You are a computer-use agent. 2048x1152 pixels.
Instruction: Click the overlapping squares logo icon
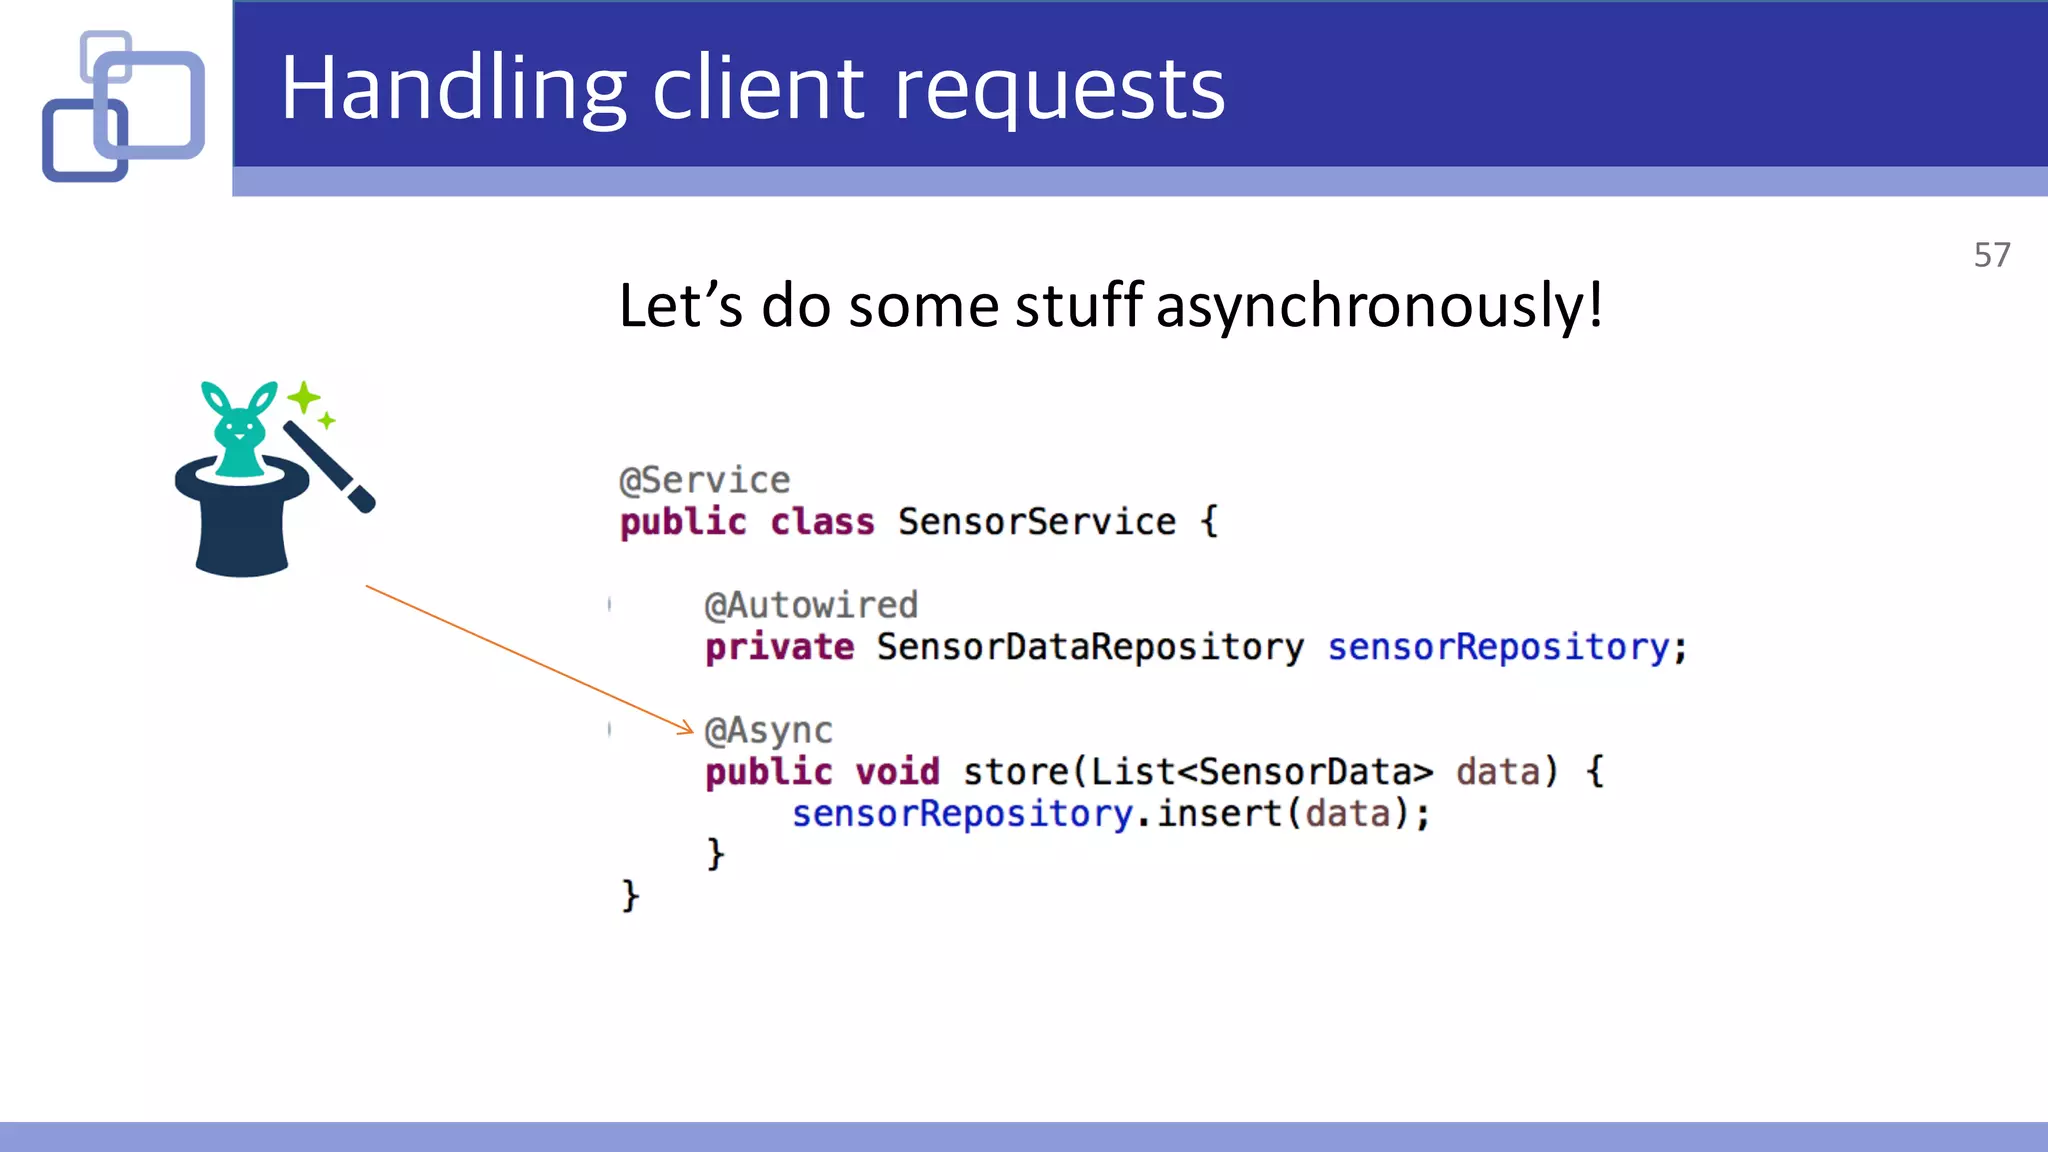coord(124,106)
